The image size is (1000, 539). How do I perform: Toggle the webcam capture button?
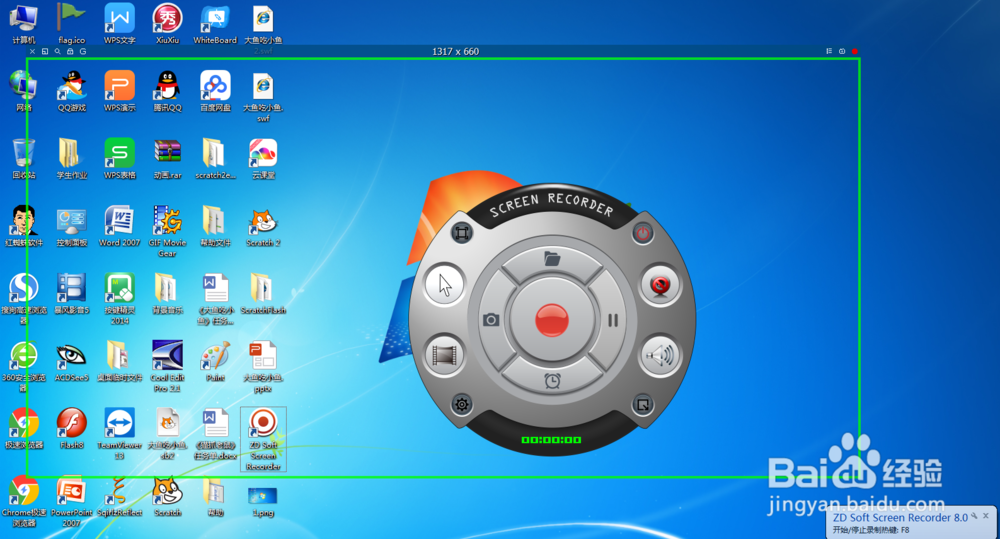pos(659,284)
